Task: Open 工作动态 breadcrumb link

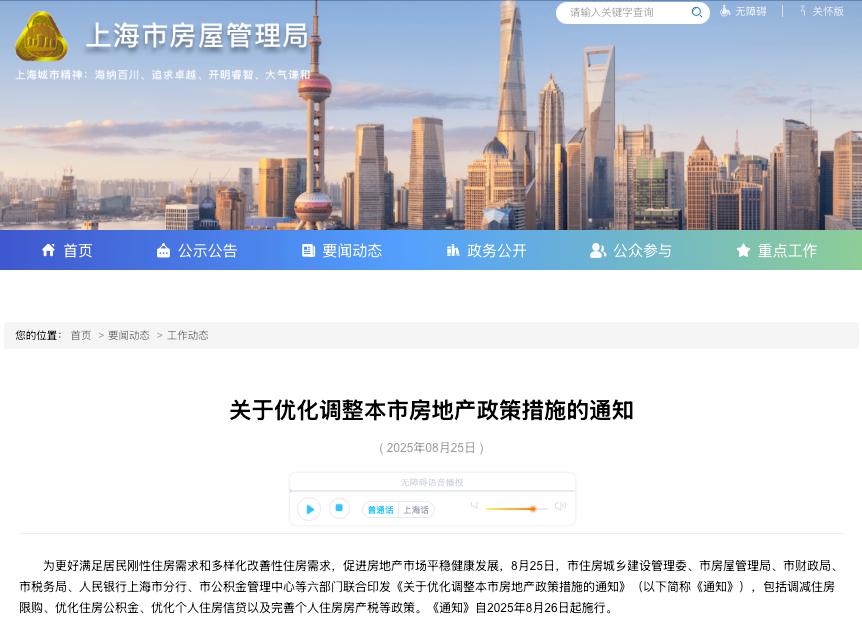Action: click(x=187, y=335)
